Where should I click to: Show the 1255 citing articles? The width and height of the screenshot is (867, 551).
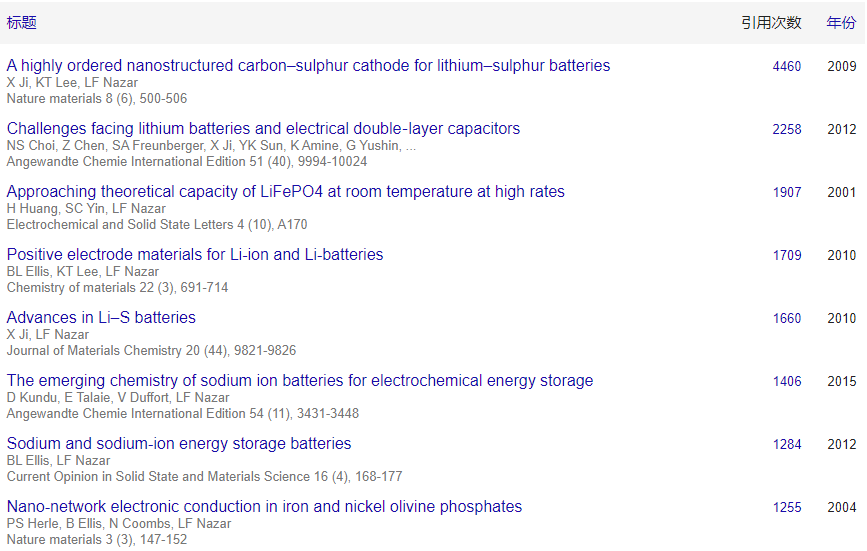787,507
